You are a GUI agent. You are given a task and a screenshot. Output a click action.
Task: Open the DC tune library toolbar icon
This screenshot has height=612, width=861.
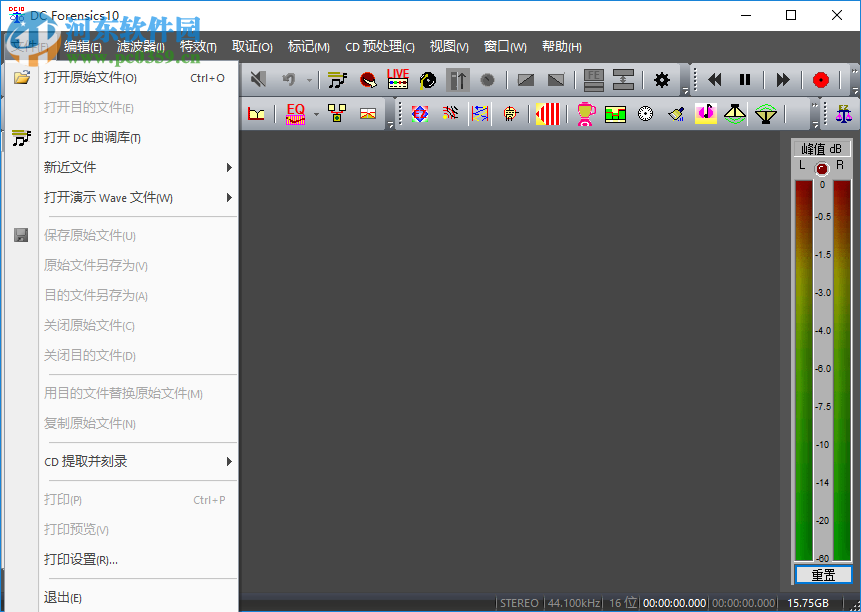click(337, 80)
